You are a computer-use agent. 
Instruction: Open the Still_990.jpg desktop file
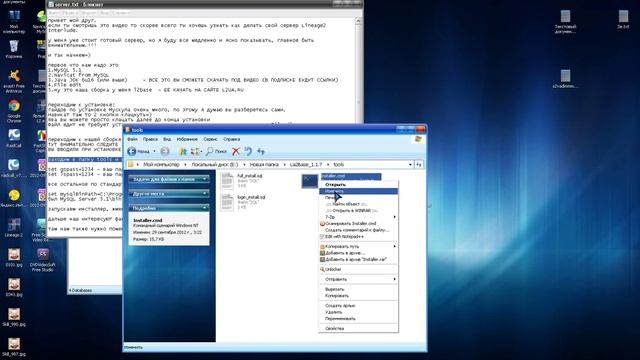14,317
